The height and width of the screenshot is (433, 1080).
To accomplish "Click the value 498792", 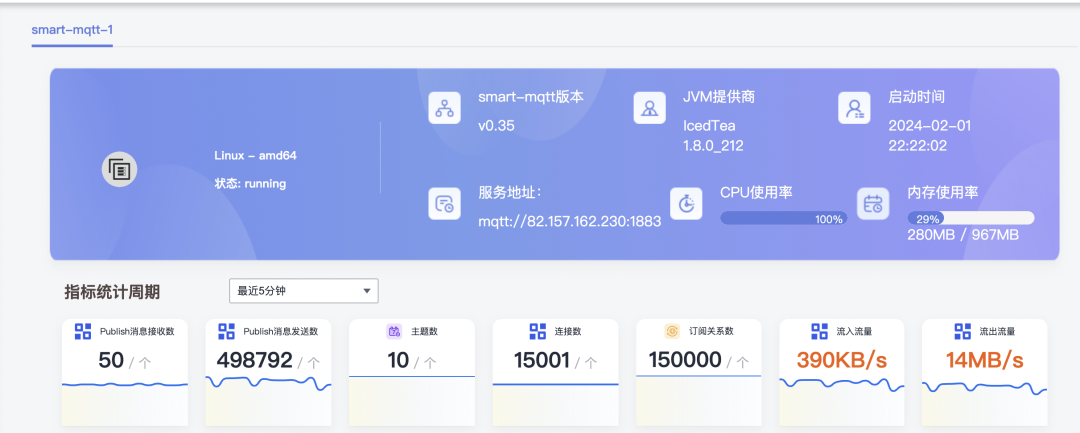I will click(255, 360).
